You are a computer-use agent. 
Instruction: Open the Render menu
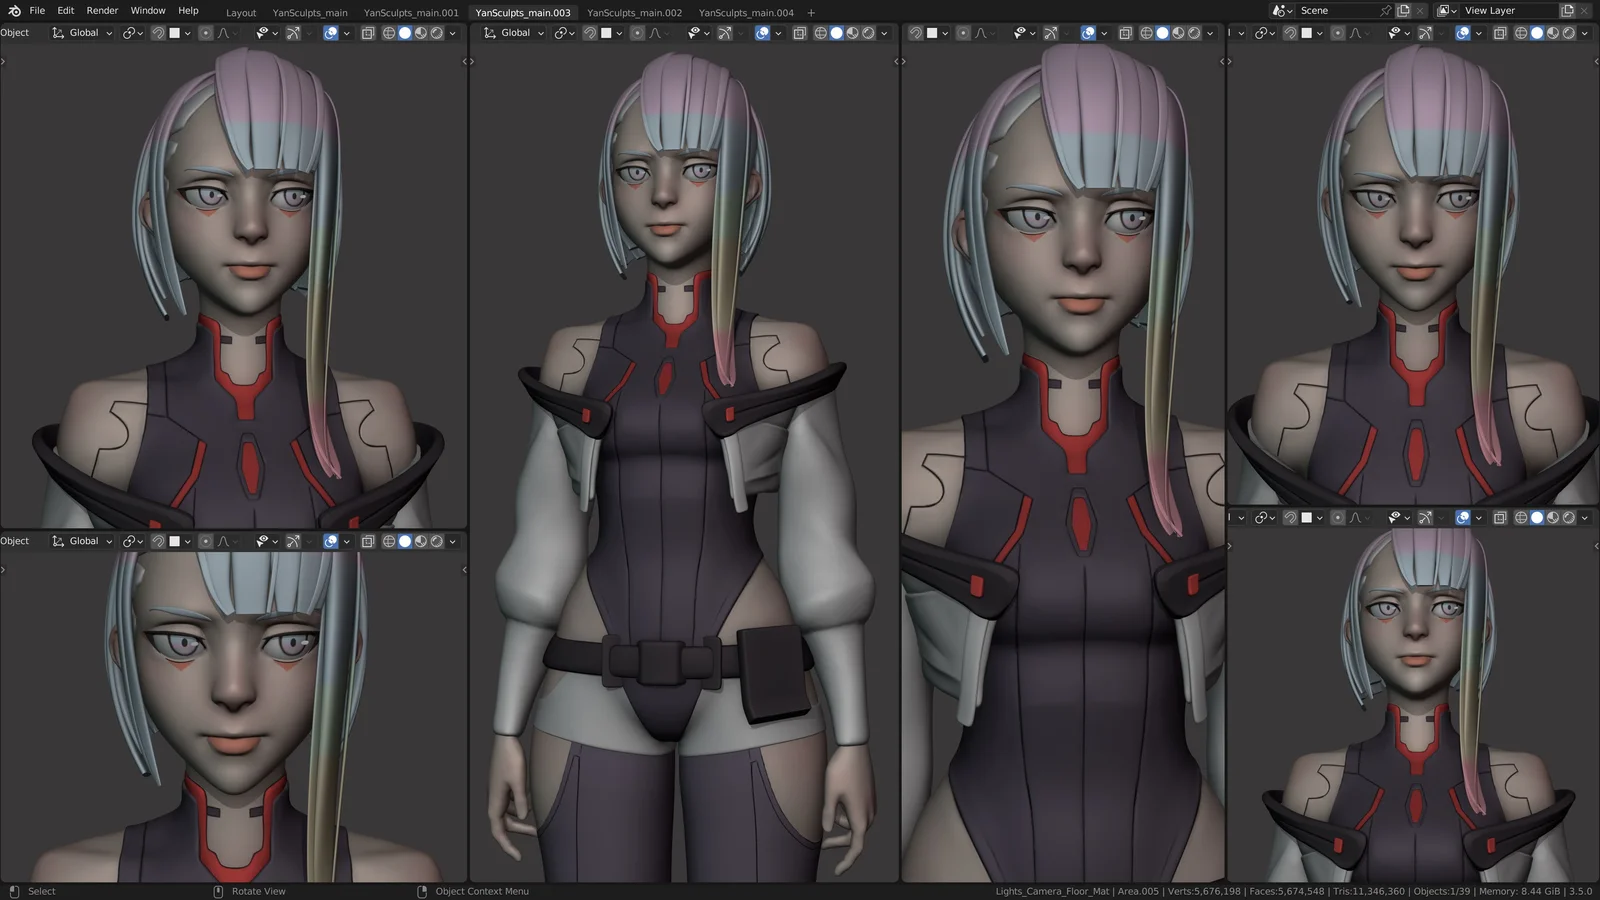[101, 10]
